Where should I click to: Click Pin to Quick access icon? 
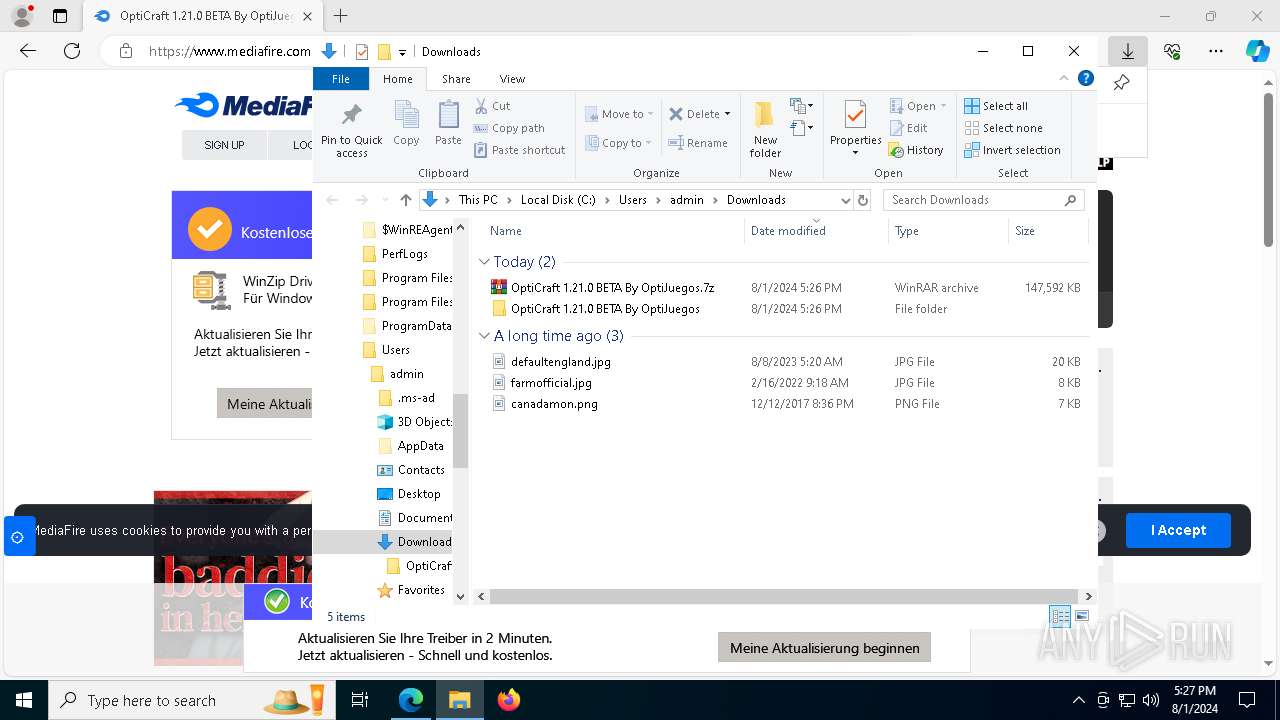pyautogui.click(x=351, y=130)
